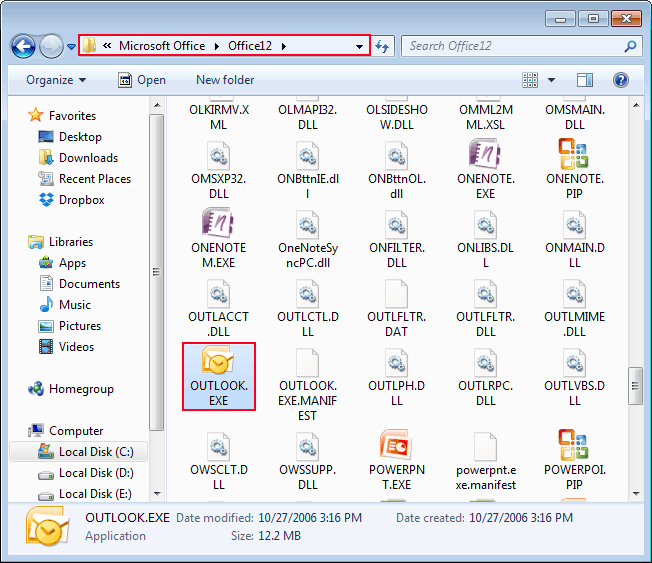Toggle the preview pane button

[585, 80]
